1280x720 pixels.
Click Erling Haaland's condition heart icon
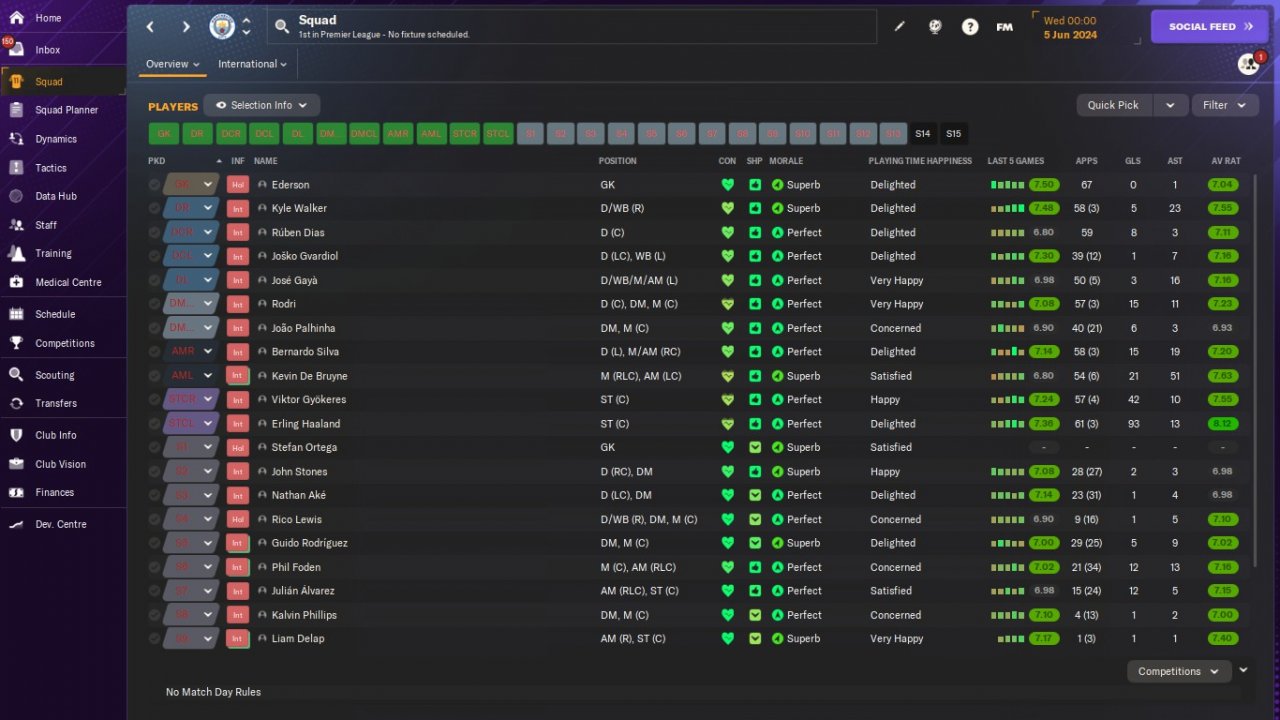(728, 424)
